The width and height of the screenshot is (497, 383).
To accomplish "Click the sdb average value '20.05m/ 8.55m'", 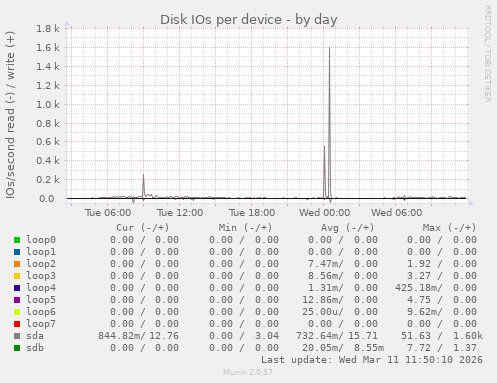I will (343, 348).
